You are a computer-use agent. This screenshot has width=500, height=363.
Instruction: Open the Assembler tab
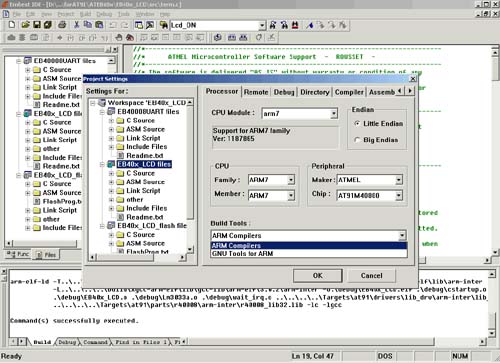point(382,92)
